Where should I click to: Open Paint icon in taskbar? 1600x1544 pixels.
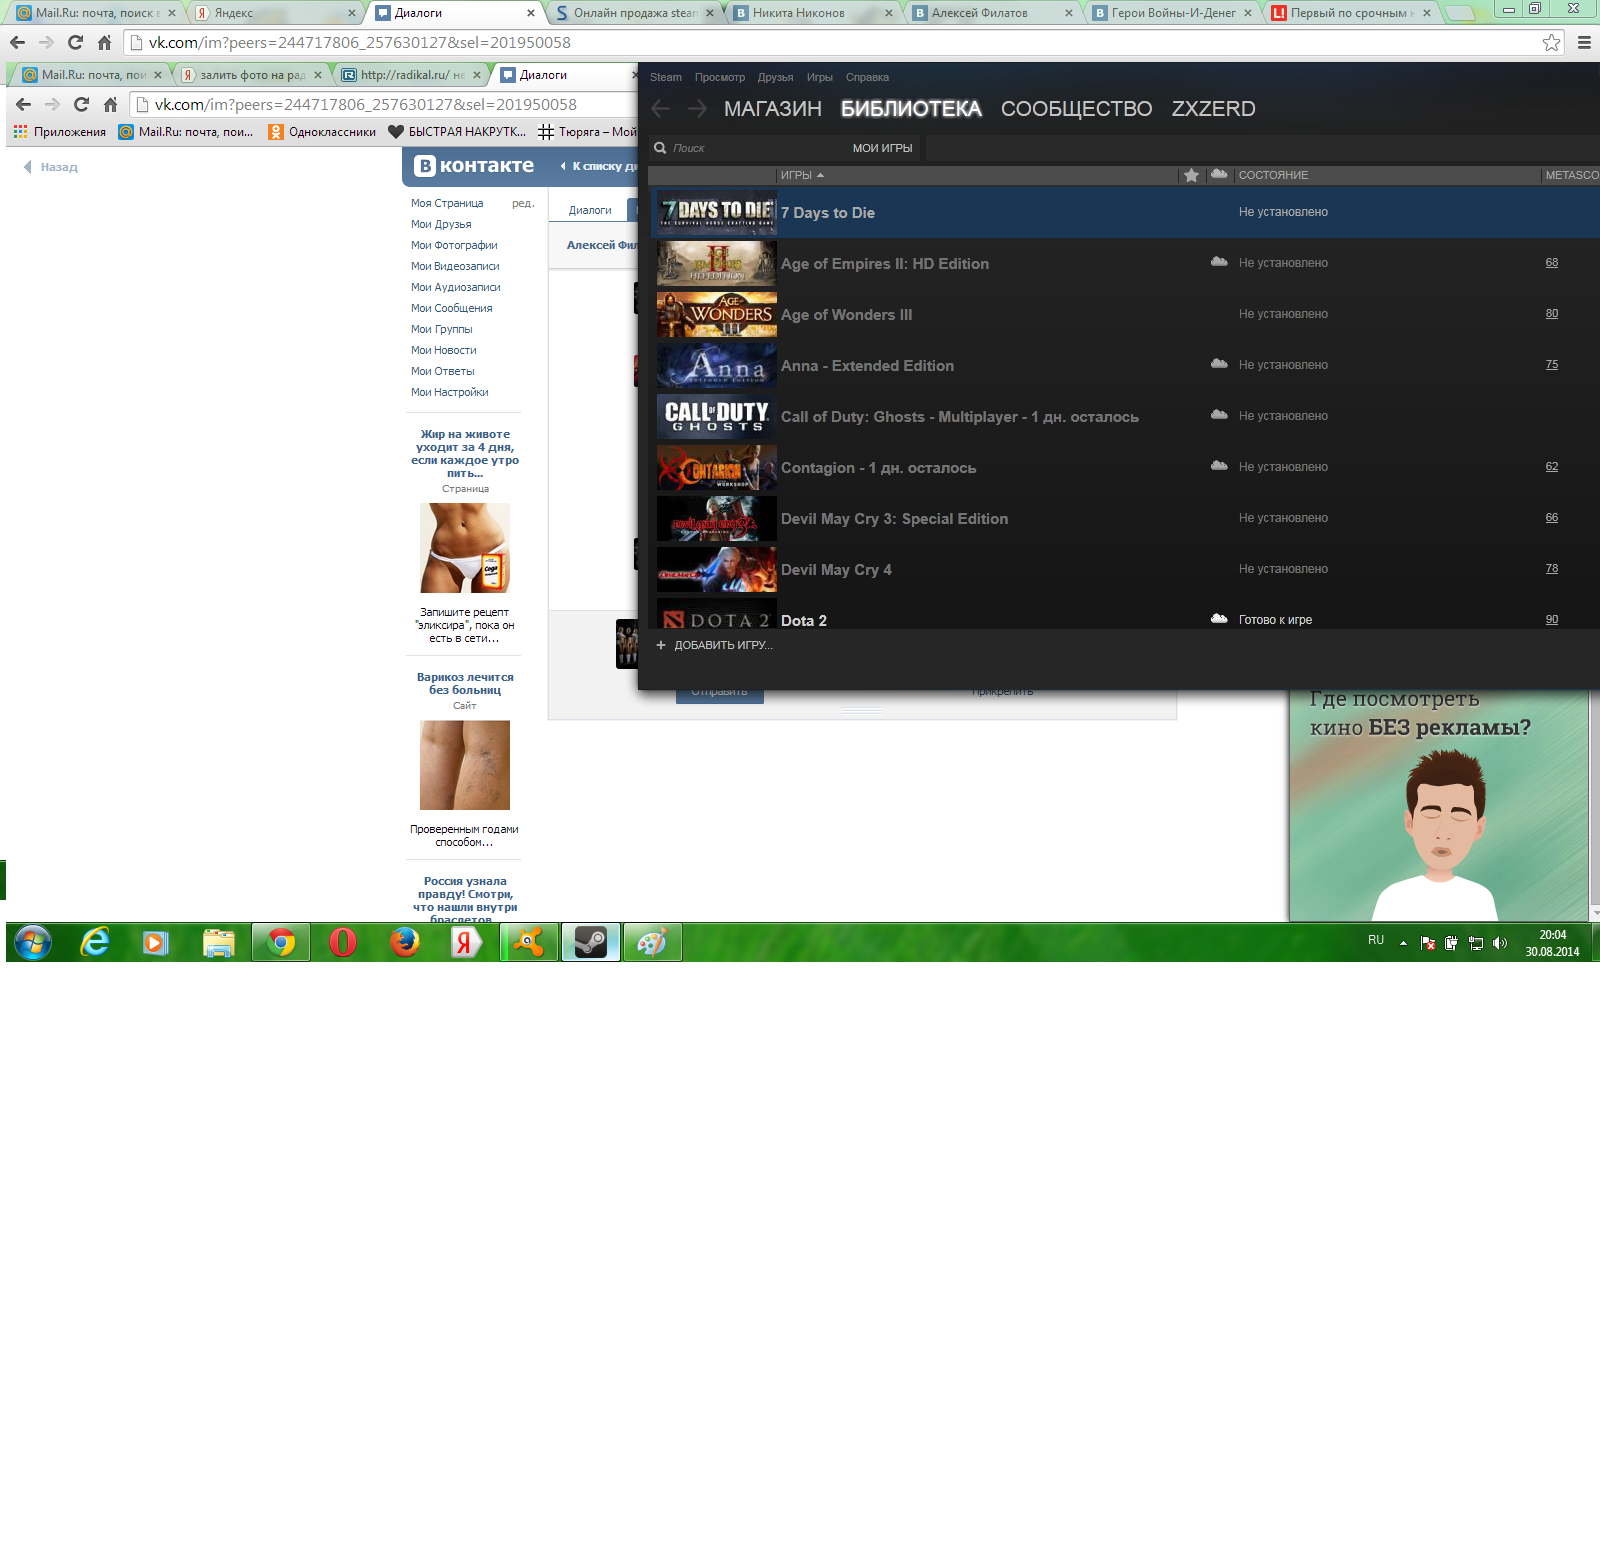(652, 942)
